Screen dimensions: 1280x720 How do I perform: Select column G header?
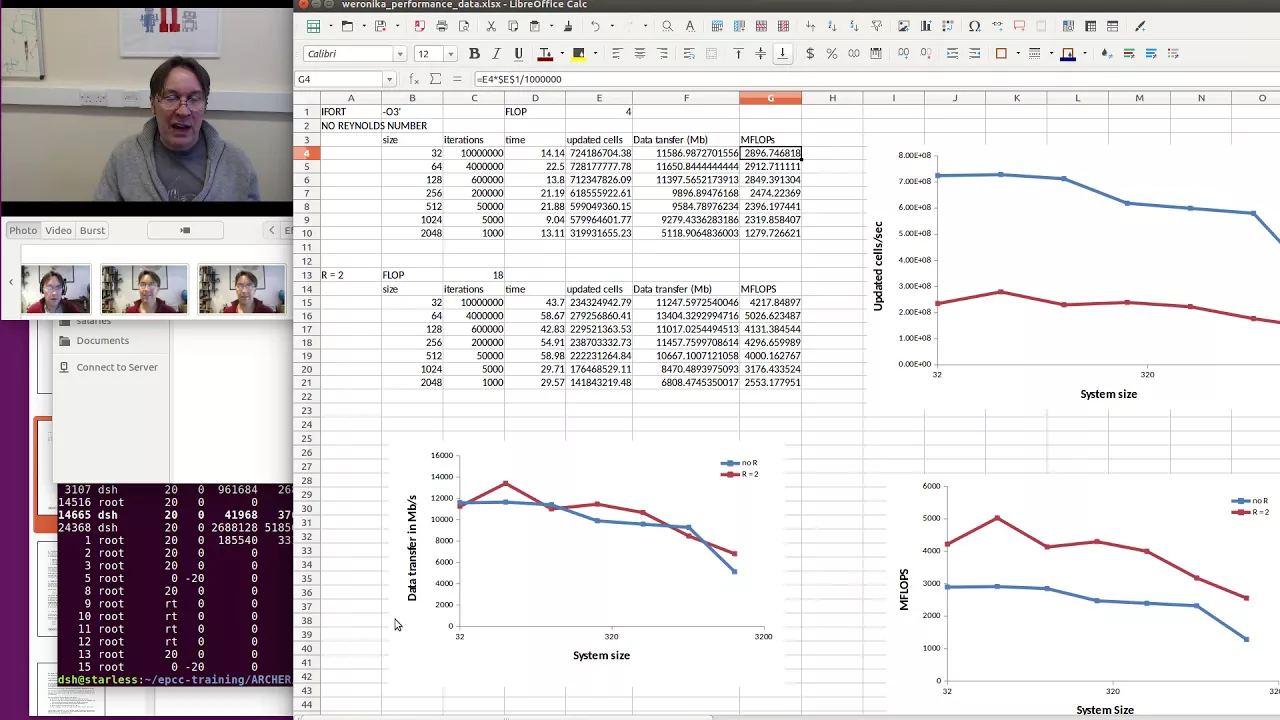[x=770, y=98]
